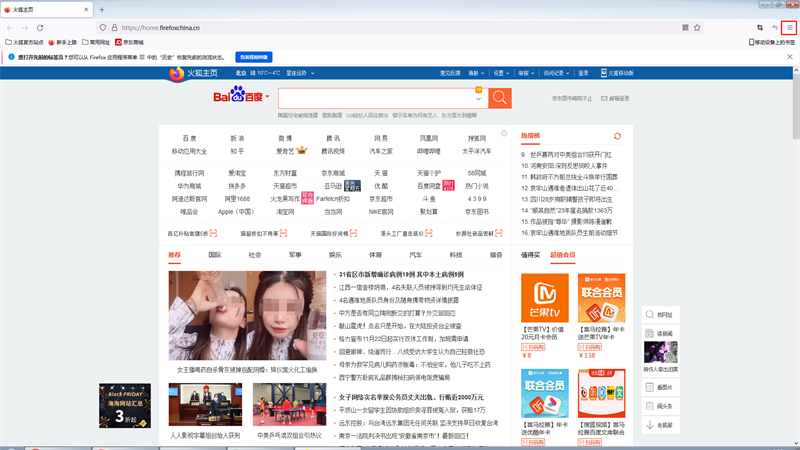
Task: Close the 火狐主页 tab
Action: [86, 9]
